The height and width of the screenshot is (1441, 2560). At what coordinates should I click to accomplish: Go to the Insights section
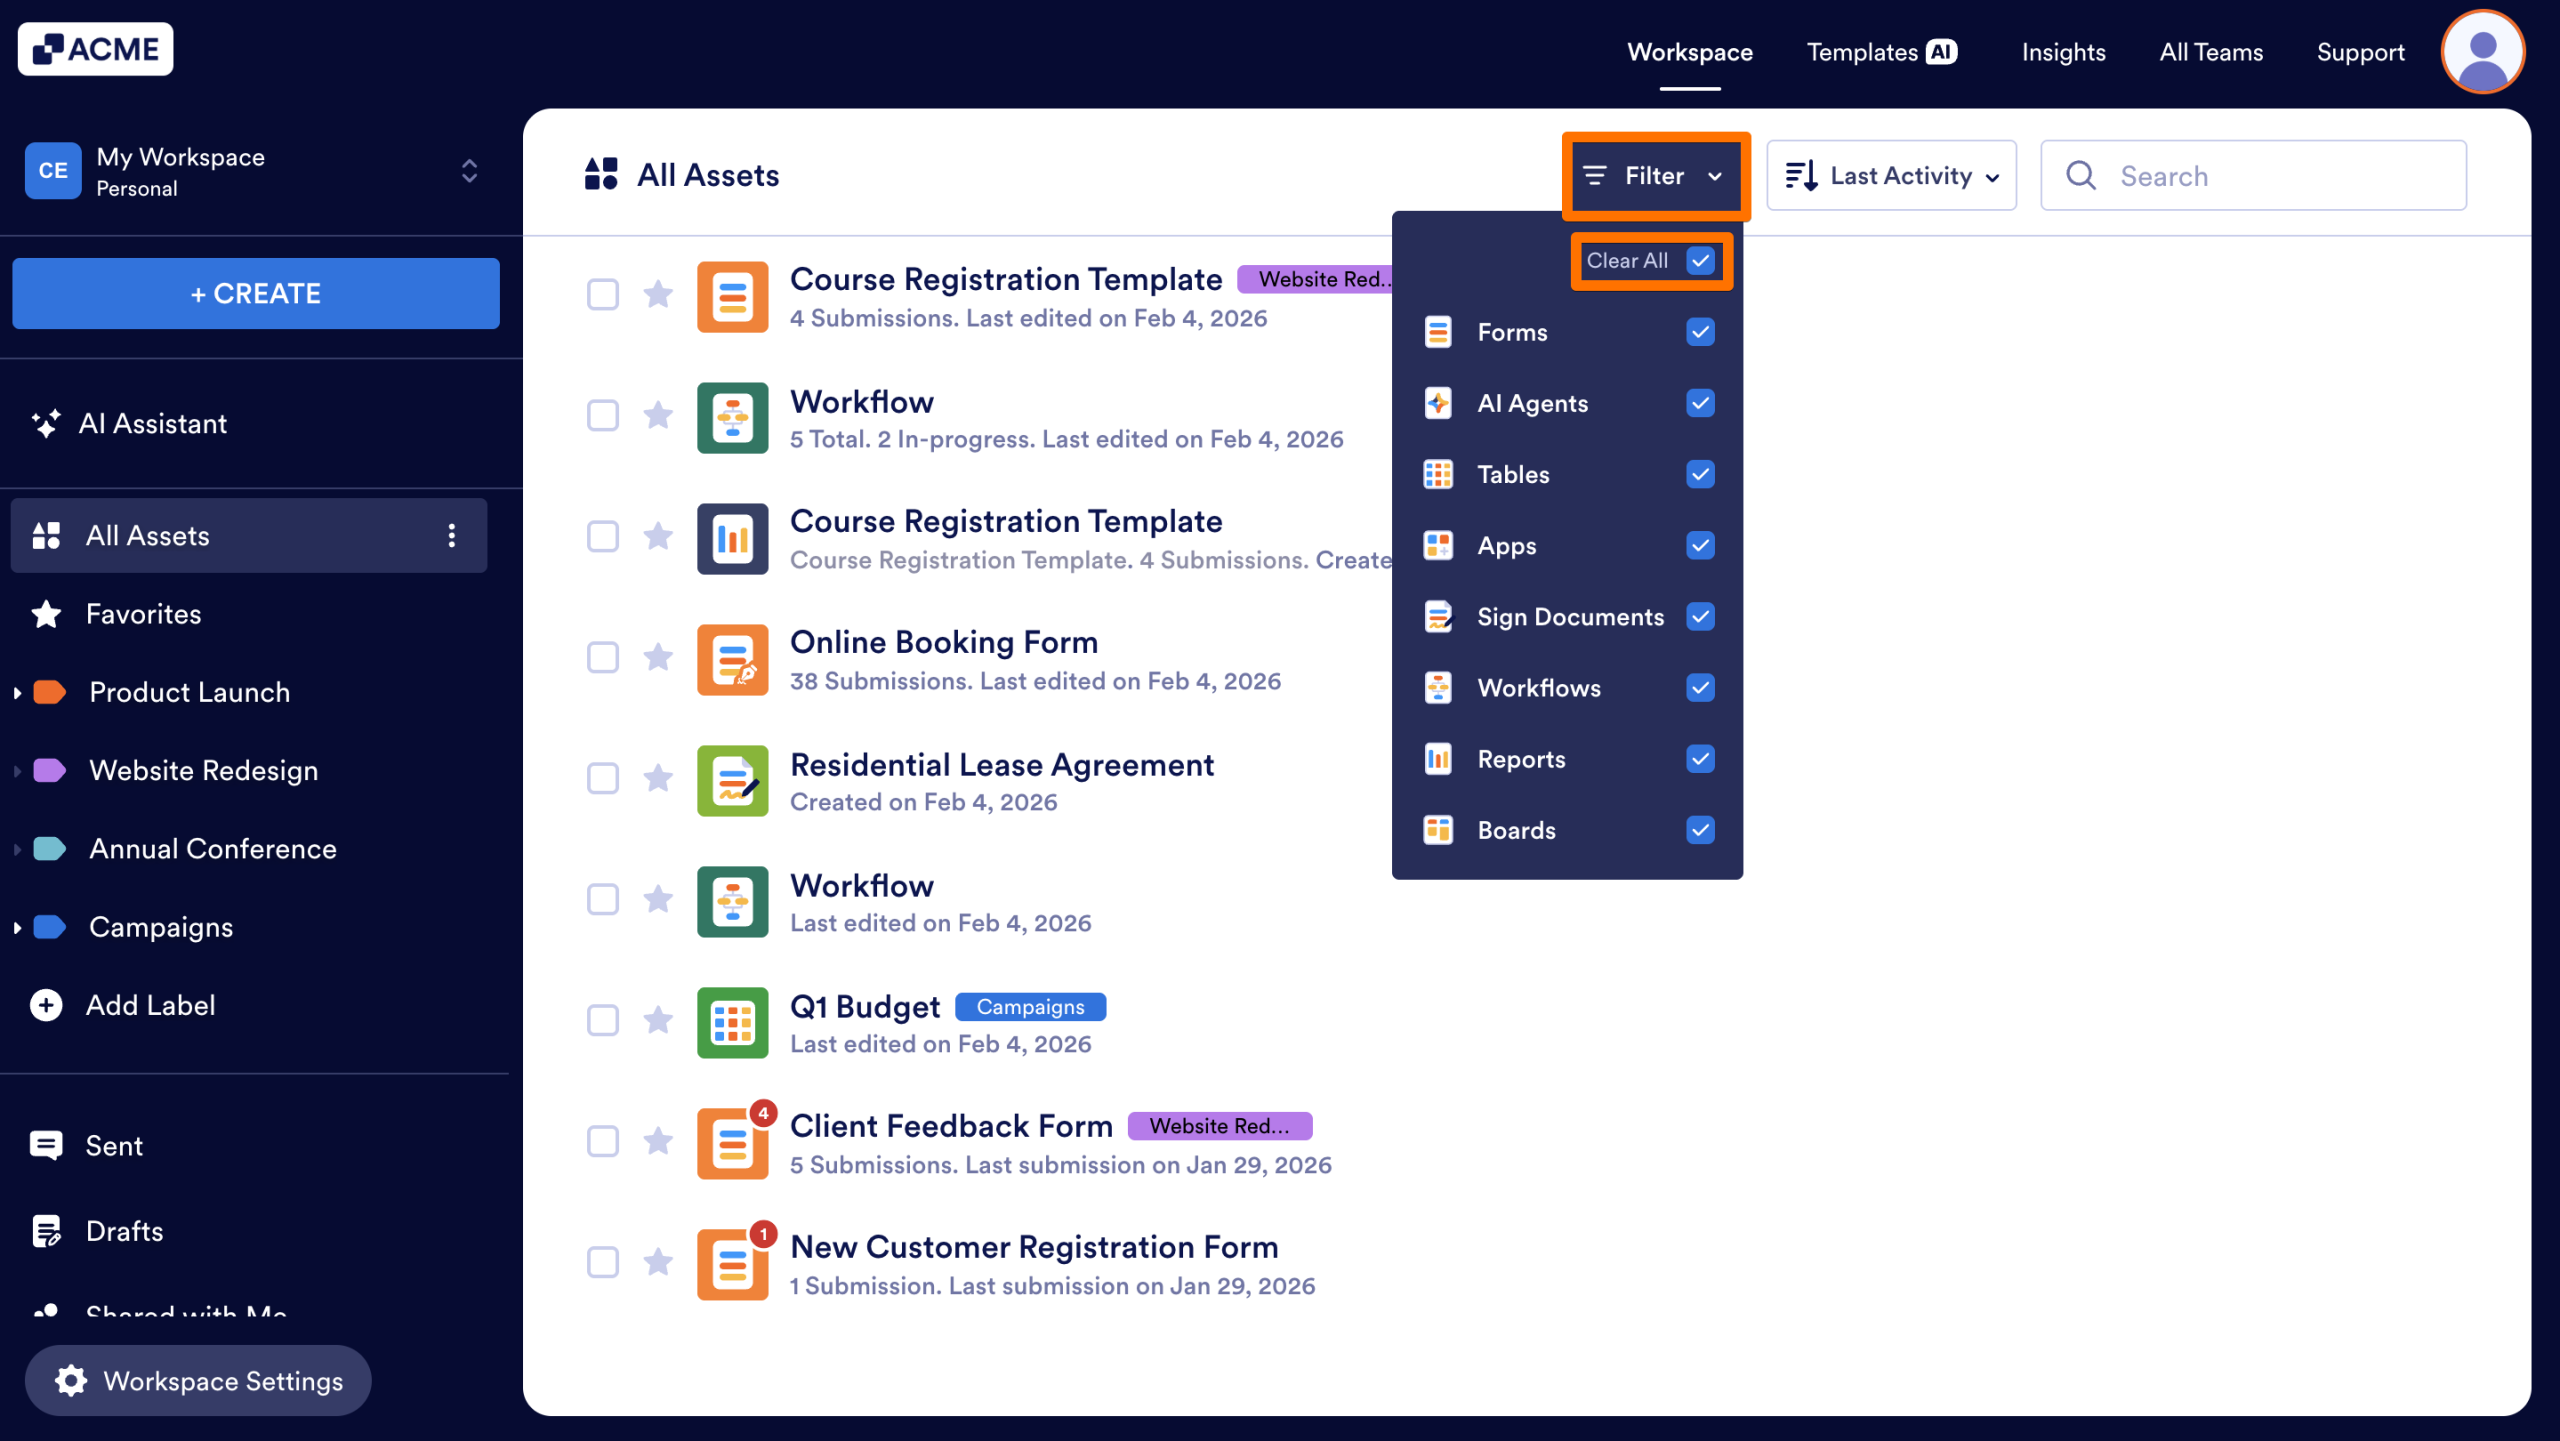coord(2063,52)
